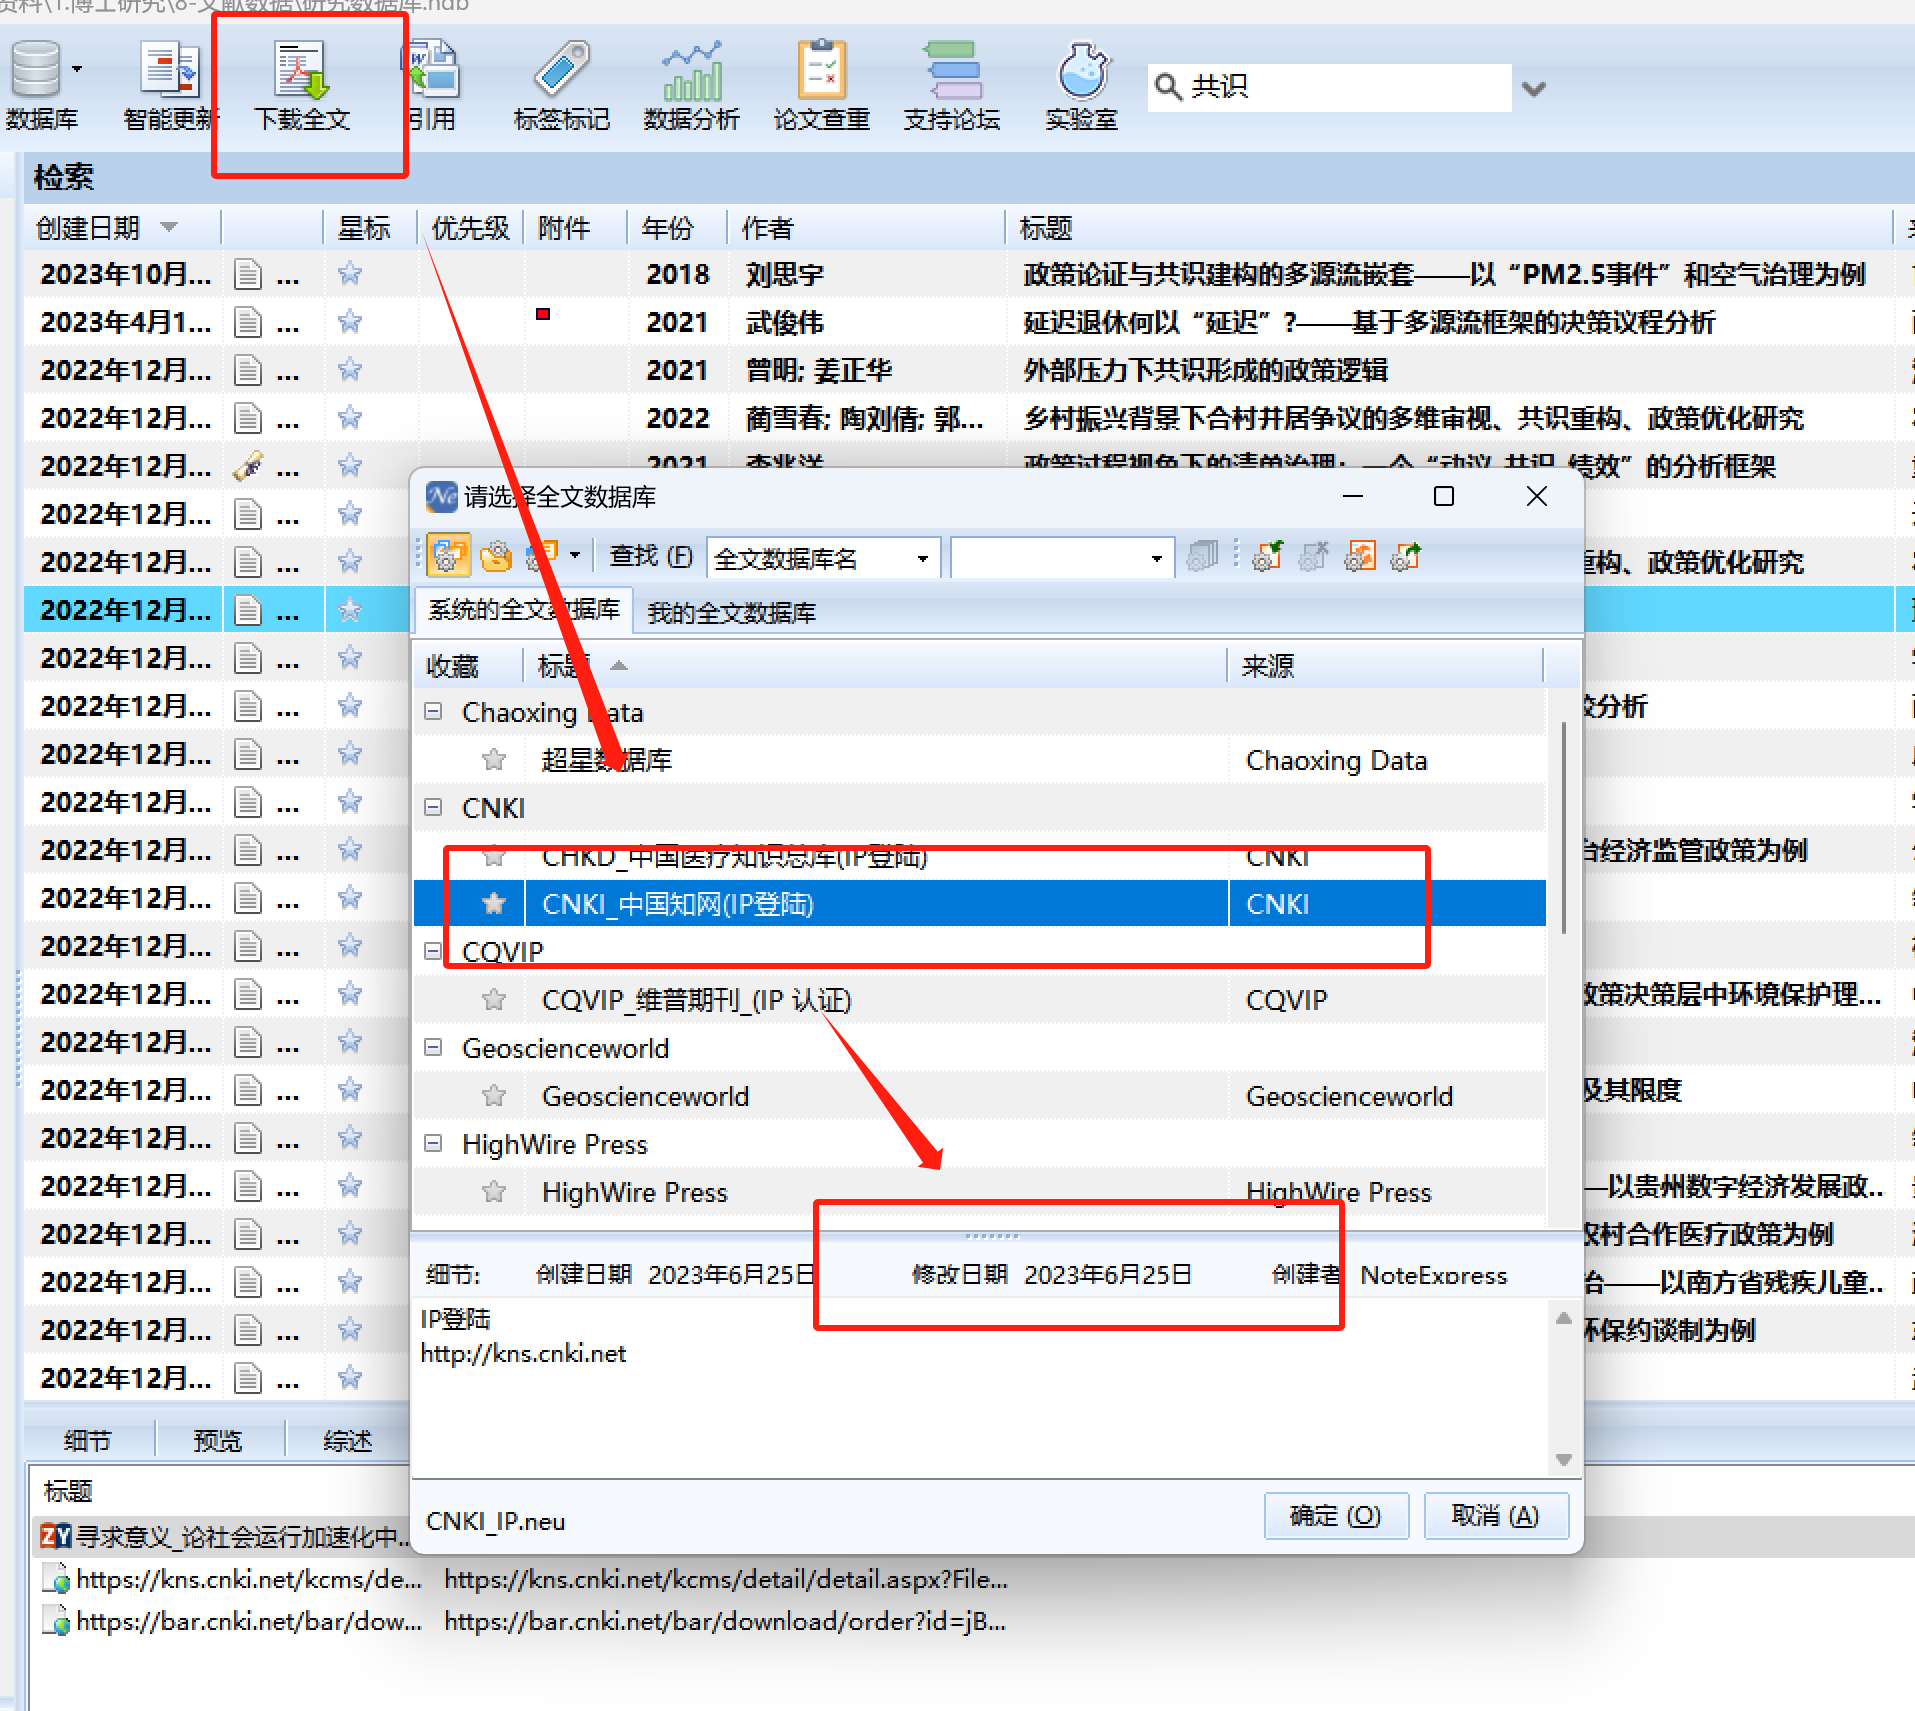Click the 查找 (F) button
The image size is (1915, 1711).
pyautogui.click(x=651, y=556)
